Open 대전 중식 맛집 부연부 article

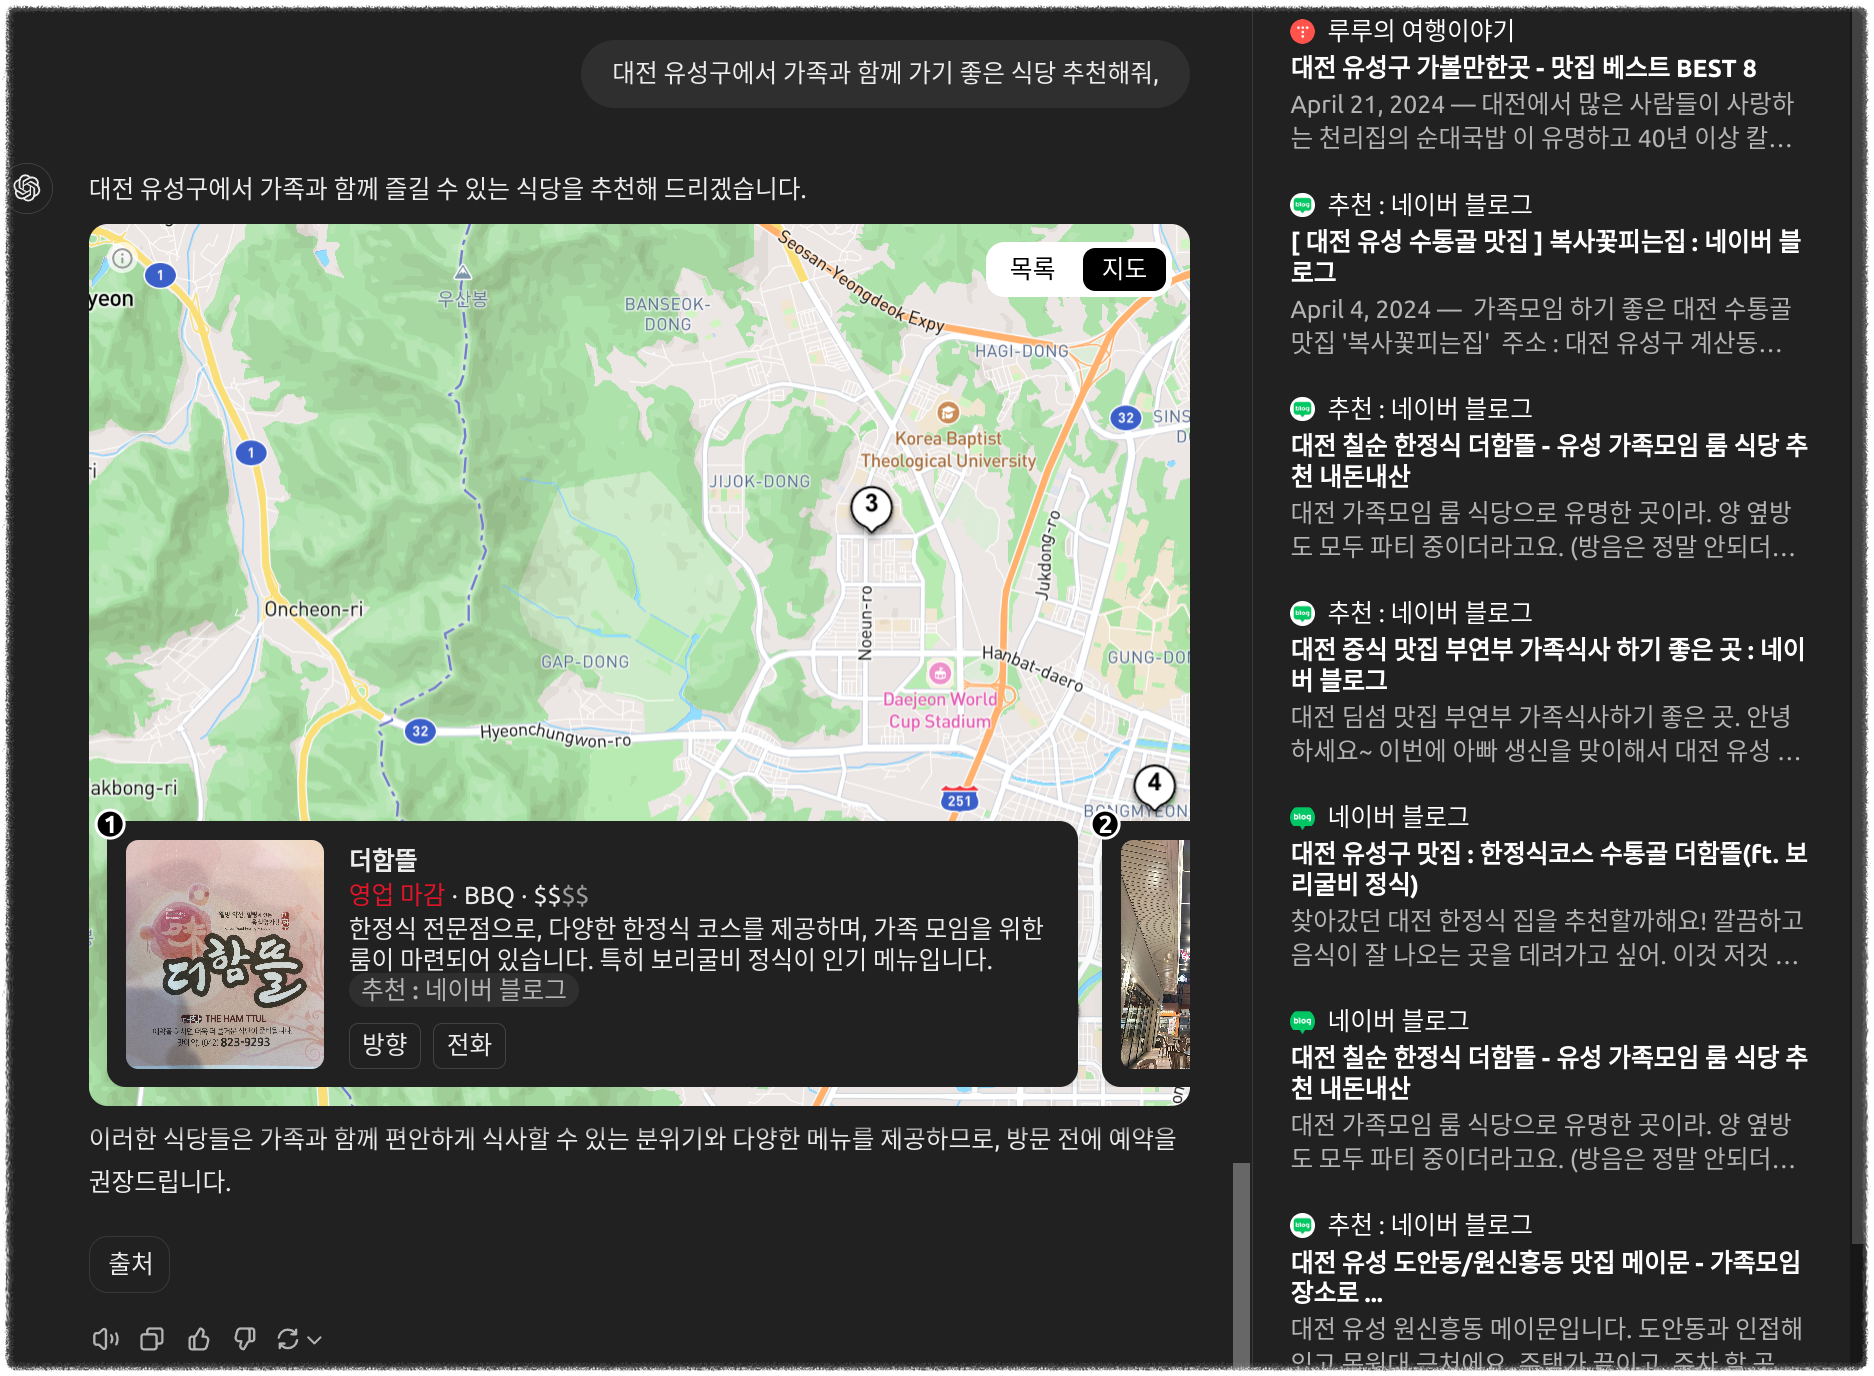click(1547, 664)
